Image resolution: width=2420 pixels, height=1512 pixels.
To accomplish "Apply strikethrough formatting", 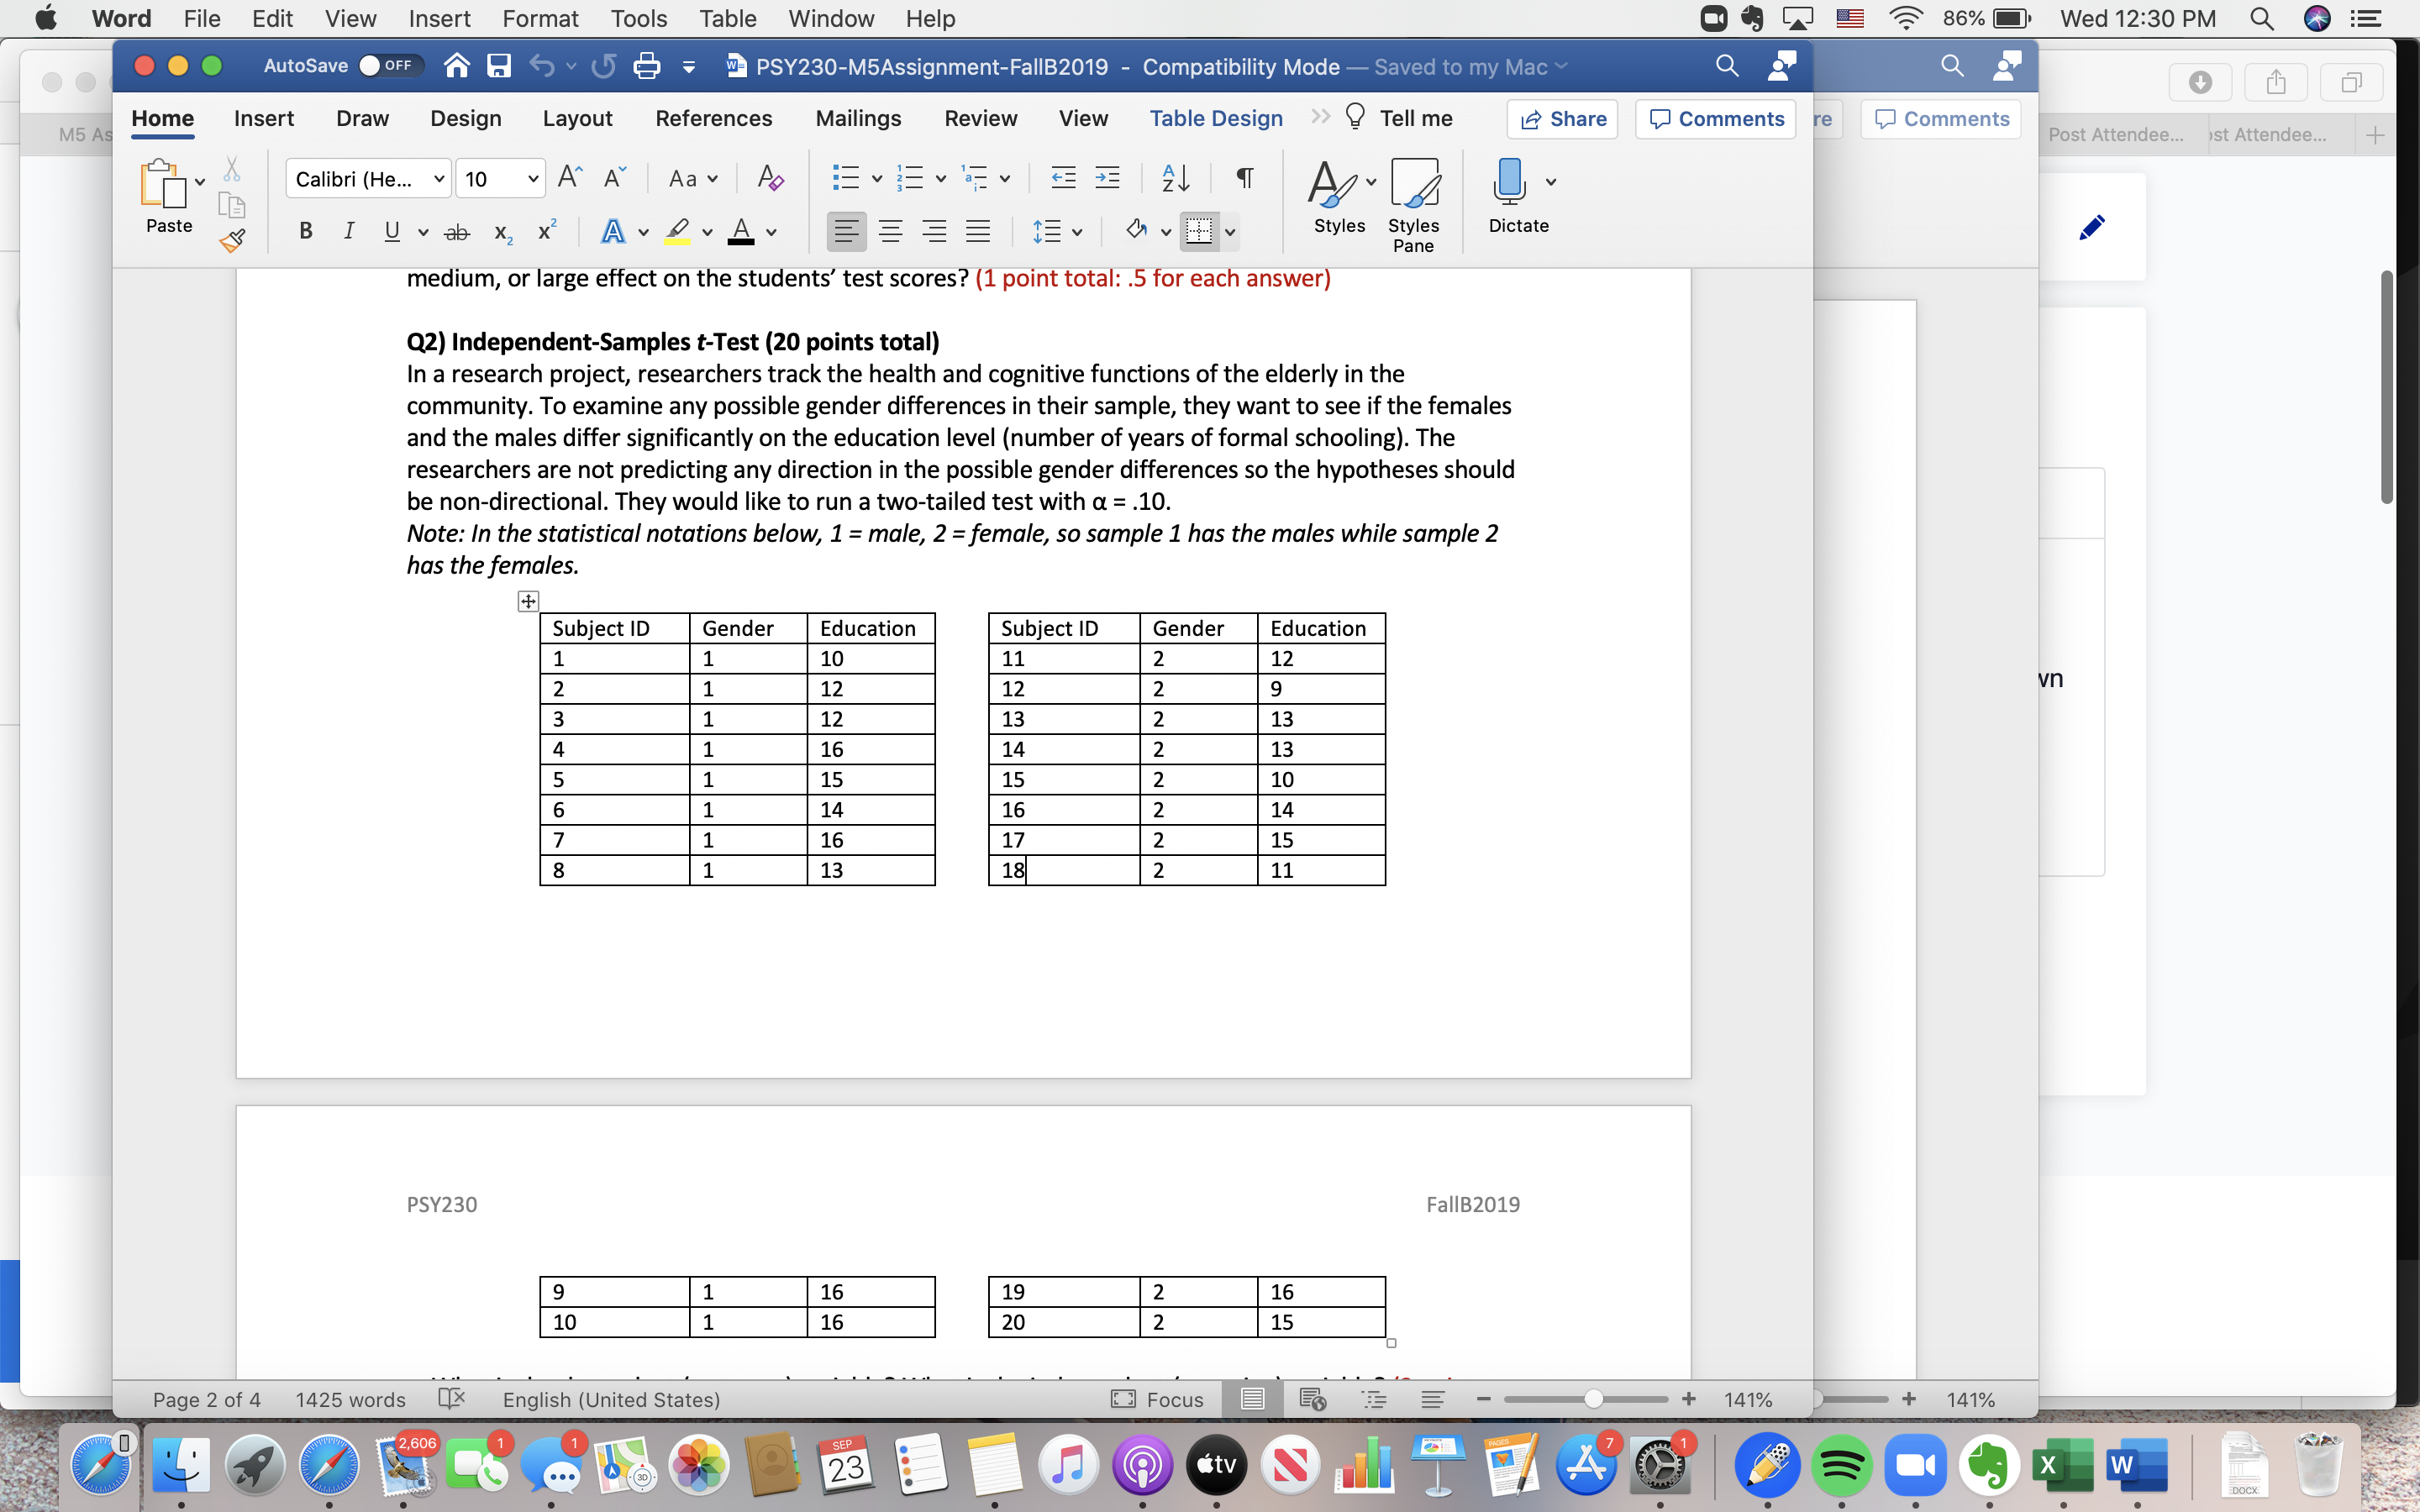I will click(457, 232).
